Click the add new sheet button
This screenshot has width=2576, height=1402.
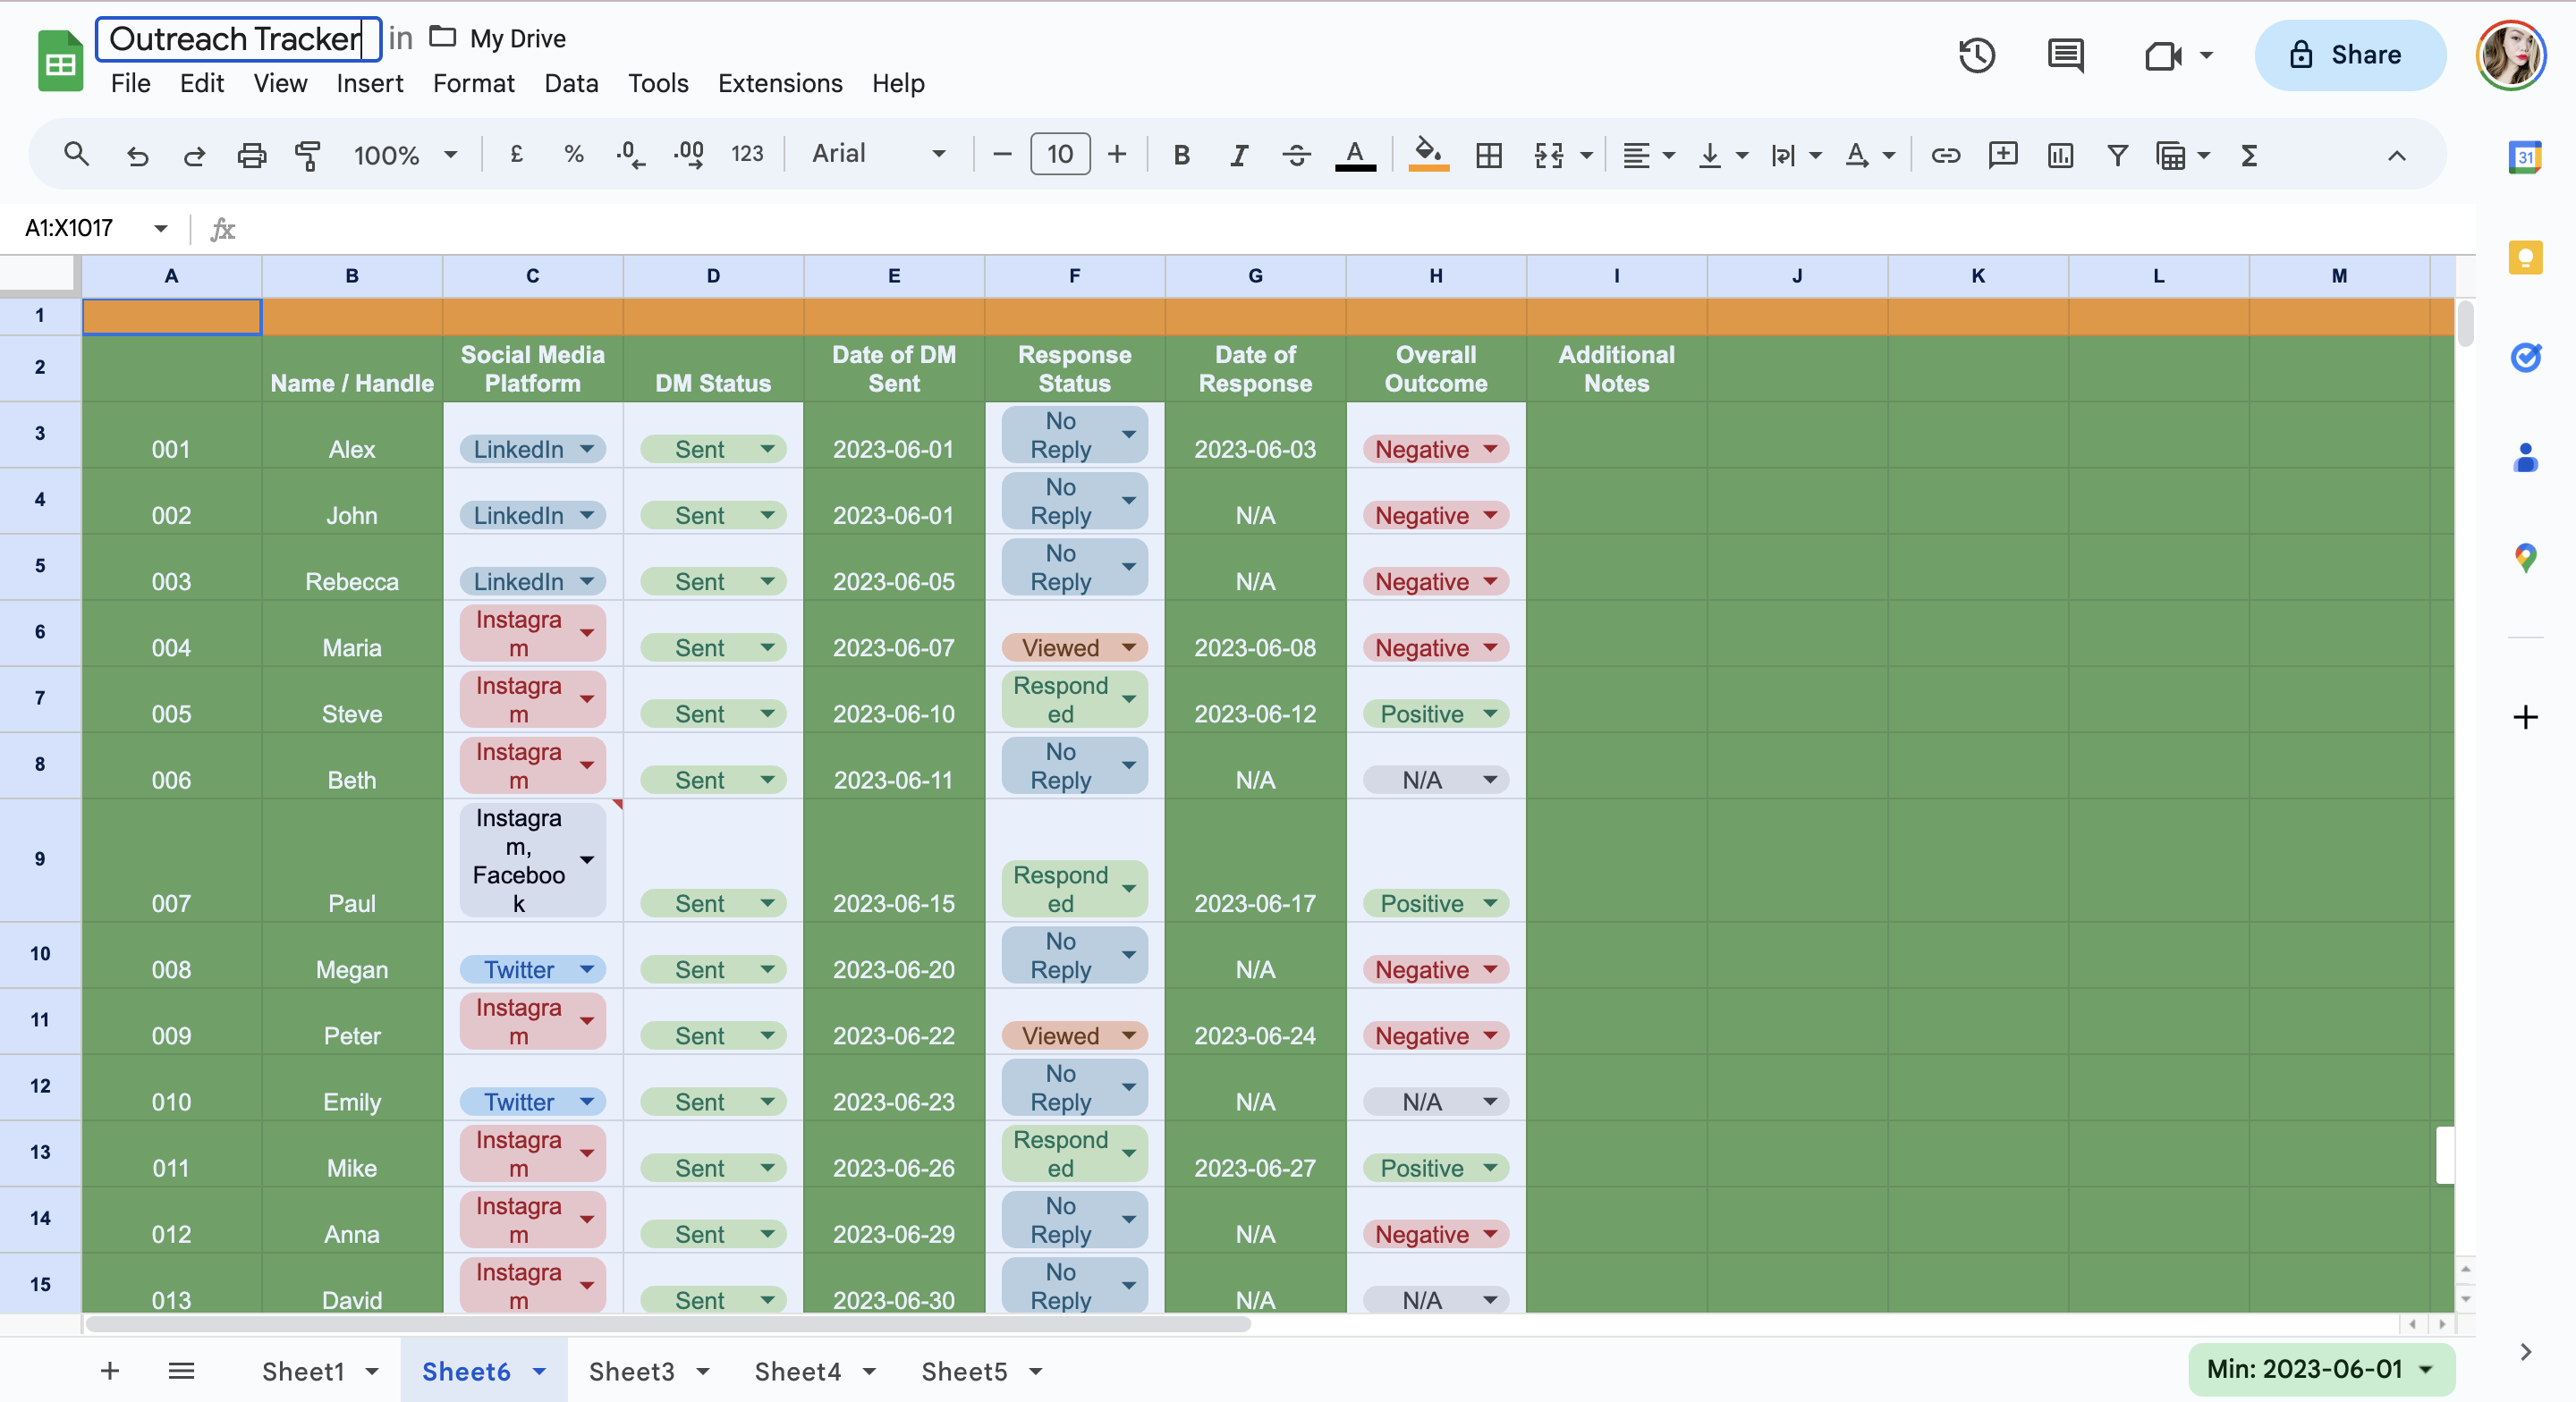point(110,1371)
